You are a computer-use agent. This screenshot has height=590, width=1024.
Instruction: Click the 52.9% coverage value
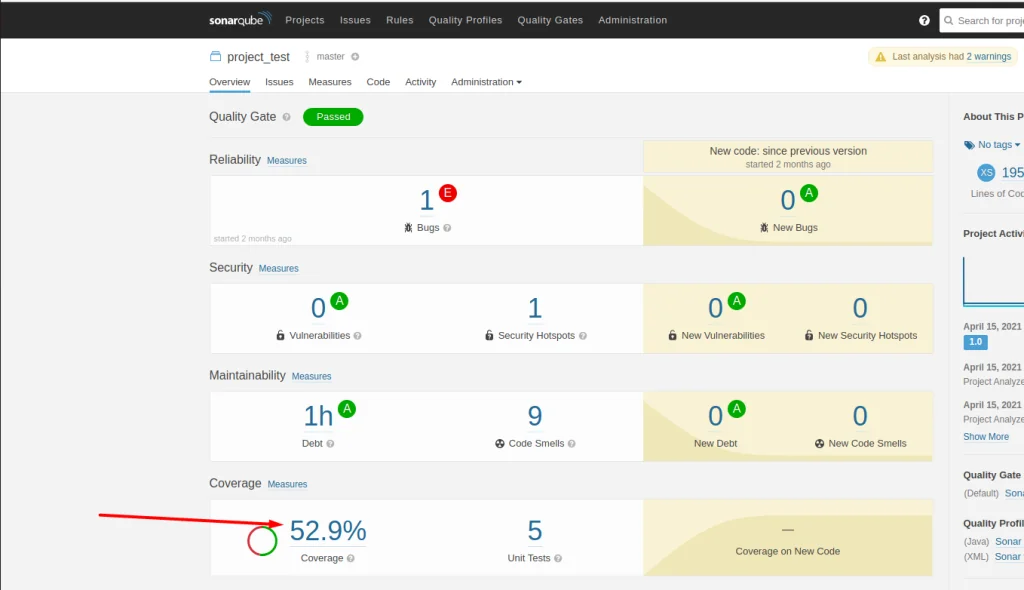tap(328, 531)
